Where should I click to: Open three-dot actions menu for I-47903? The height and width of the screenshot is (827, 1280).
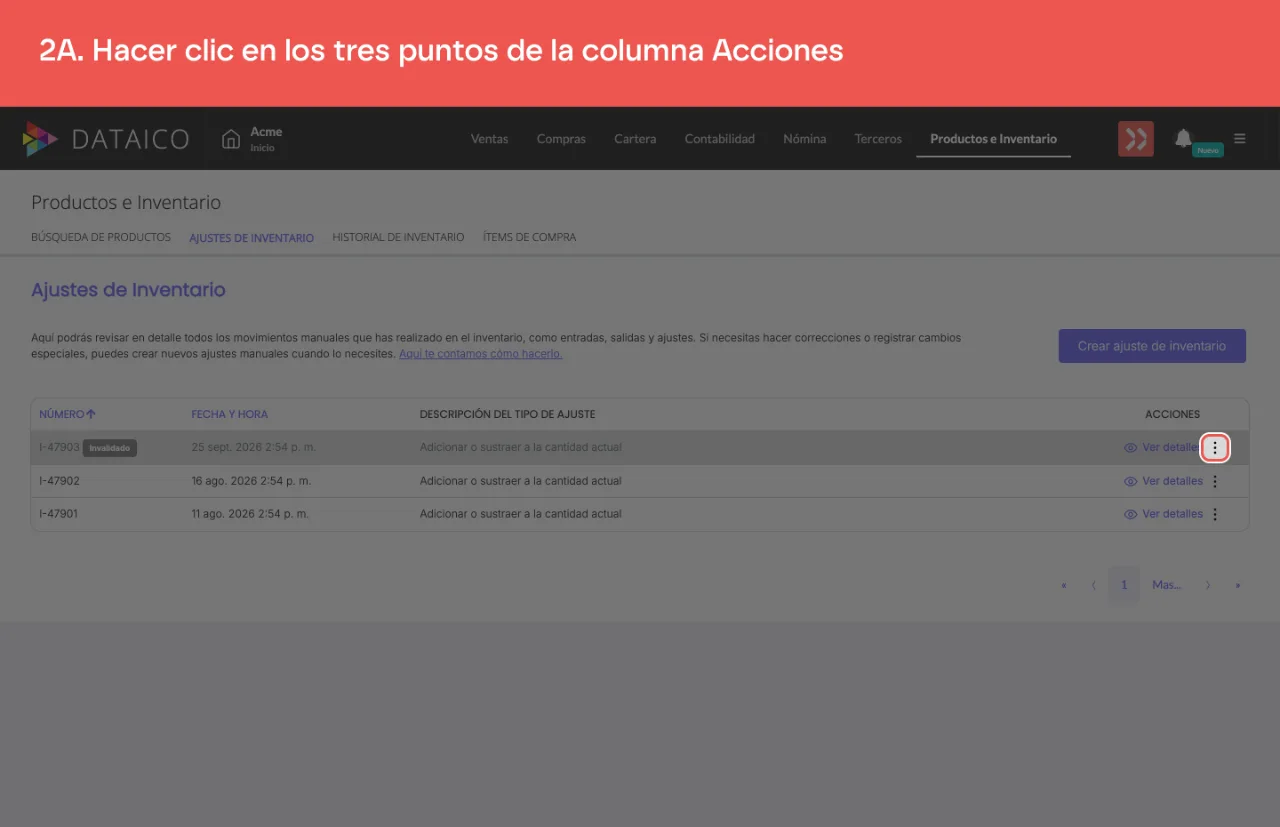pos(1215,448)
